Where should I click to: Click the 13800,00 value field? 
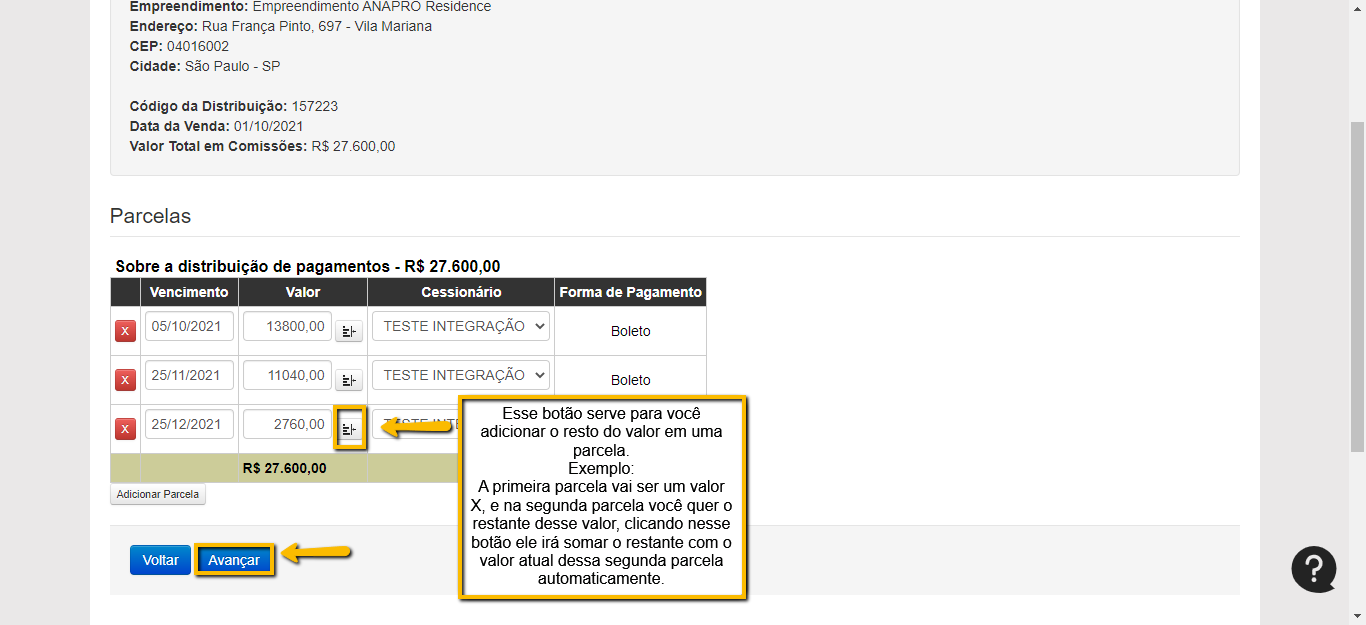pos(287,326)
